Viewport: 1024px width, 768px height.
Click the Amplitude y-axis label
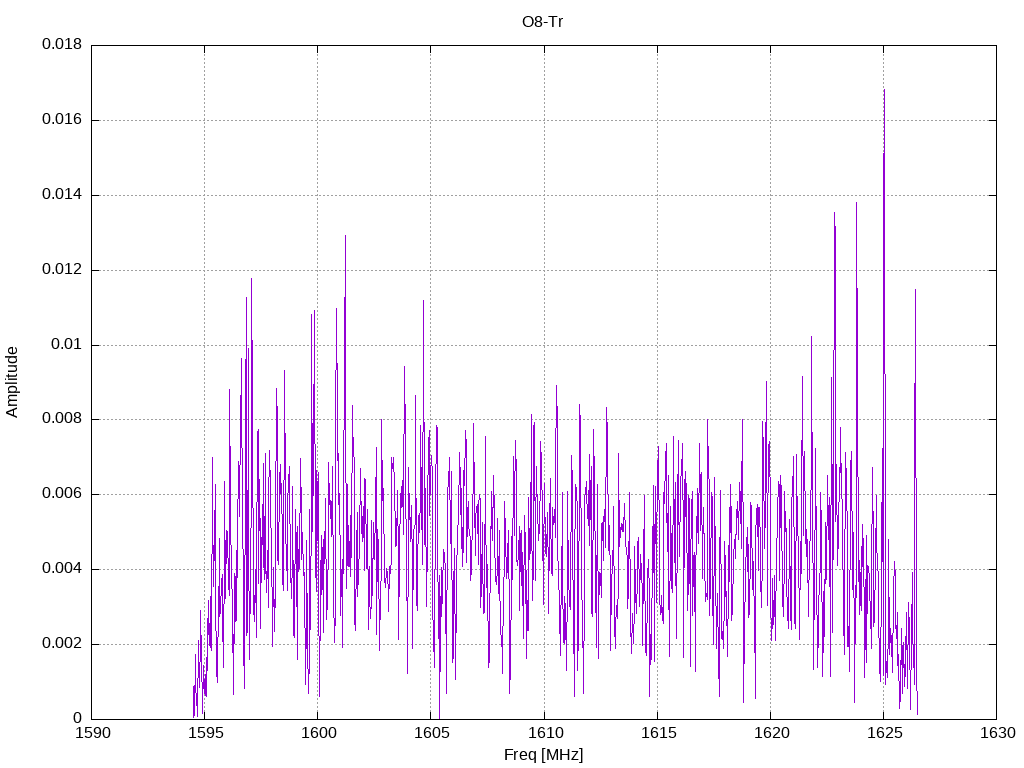12,382
